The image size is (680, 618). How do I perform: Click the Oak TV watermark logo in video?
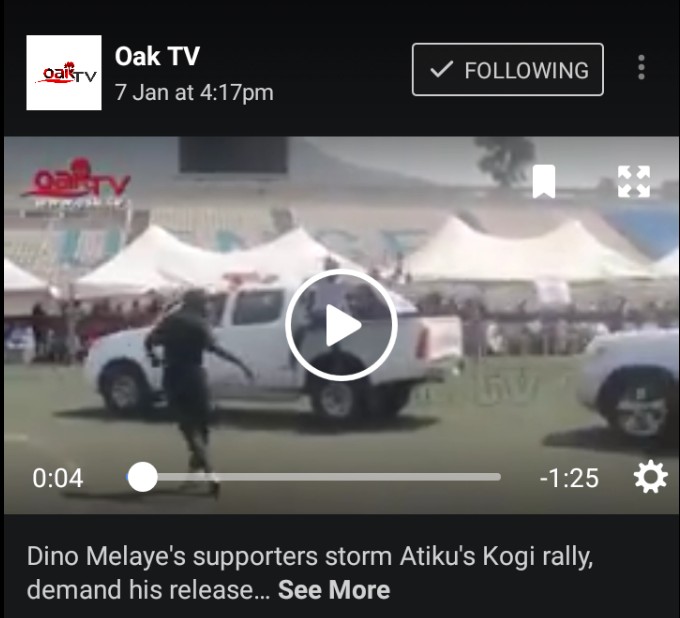click(76, 182)
